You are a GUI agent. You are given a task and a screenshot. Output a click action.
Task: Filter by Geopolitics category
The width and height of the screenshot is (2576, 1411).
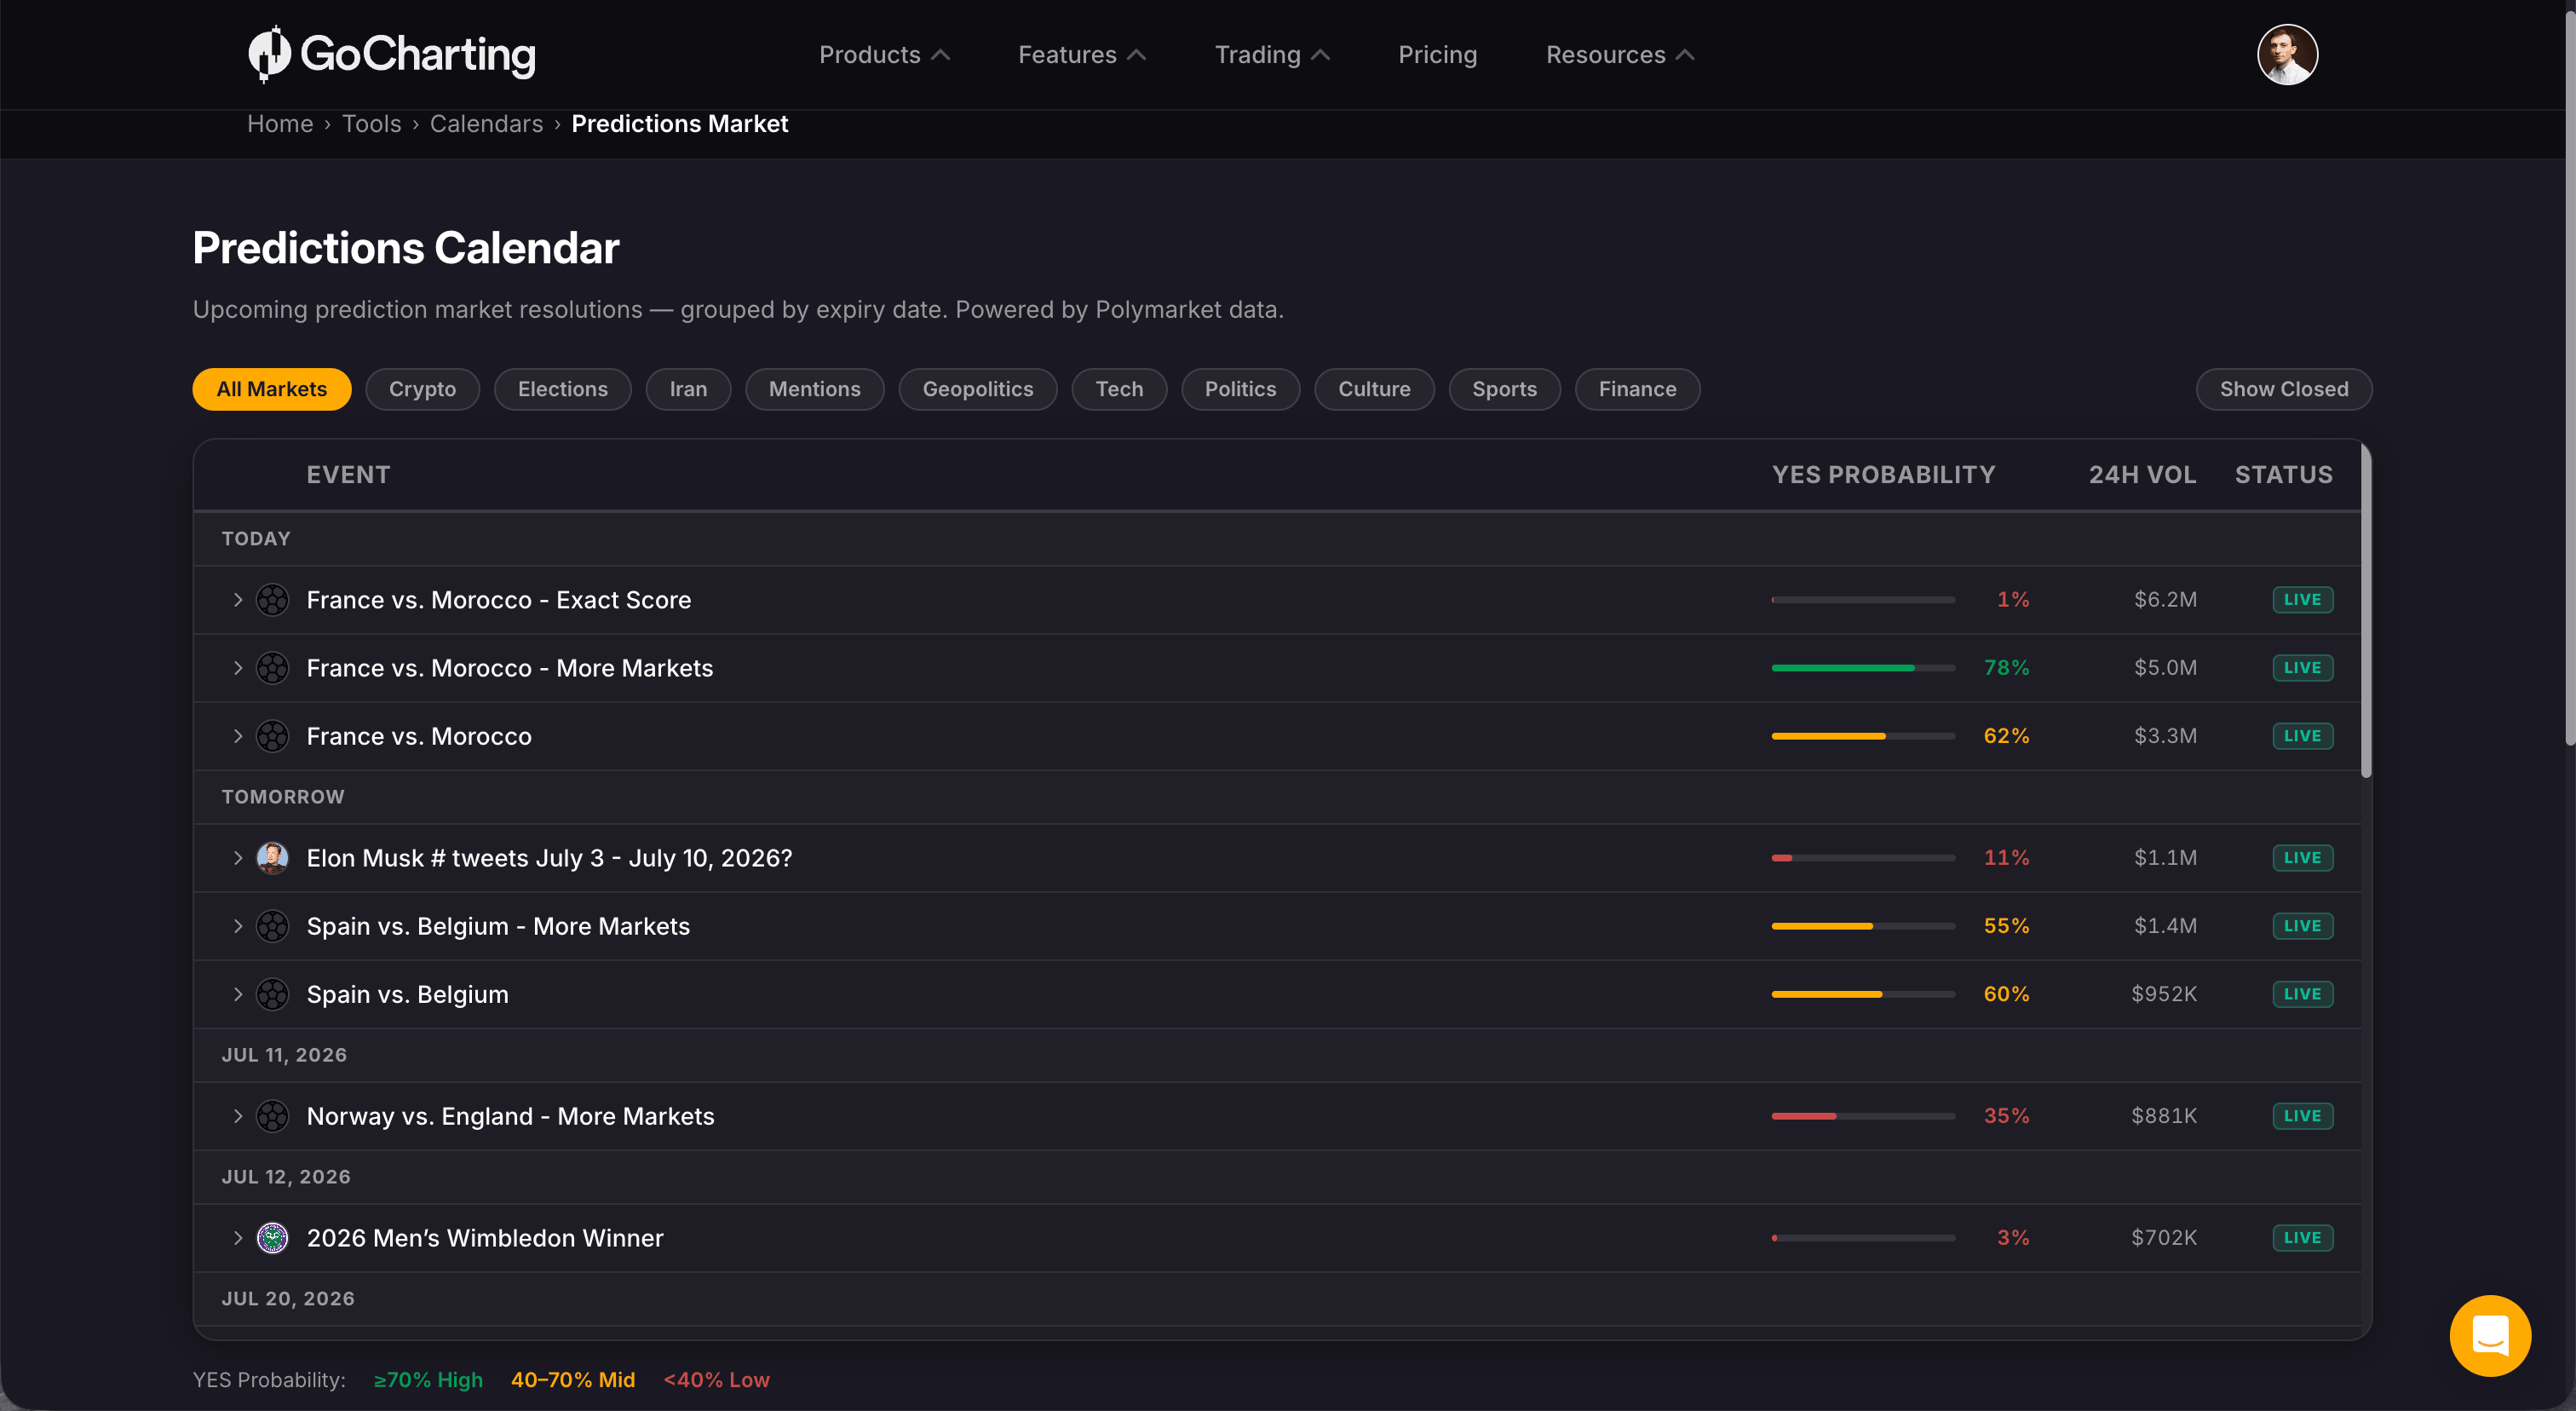click(978, 389)
